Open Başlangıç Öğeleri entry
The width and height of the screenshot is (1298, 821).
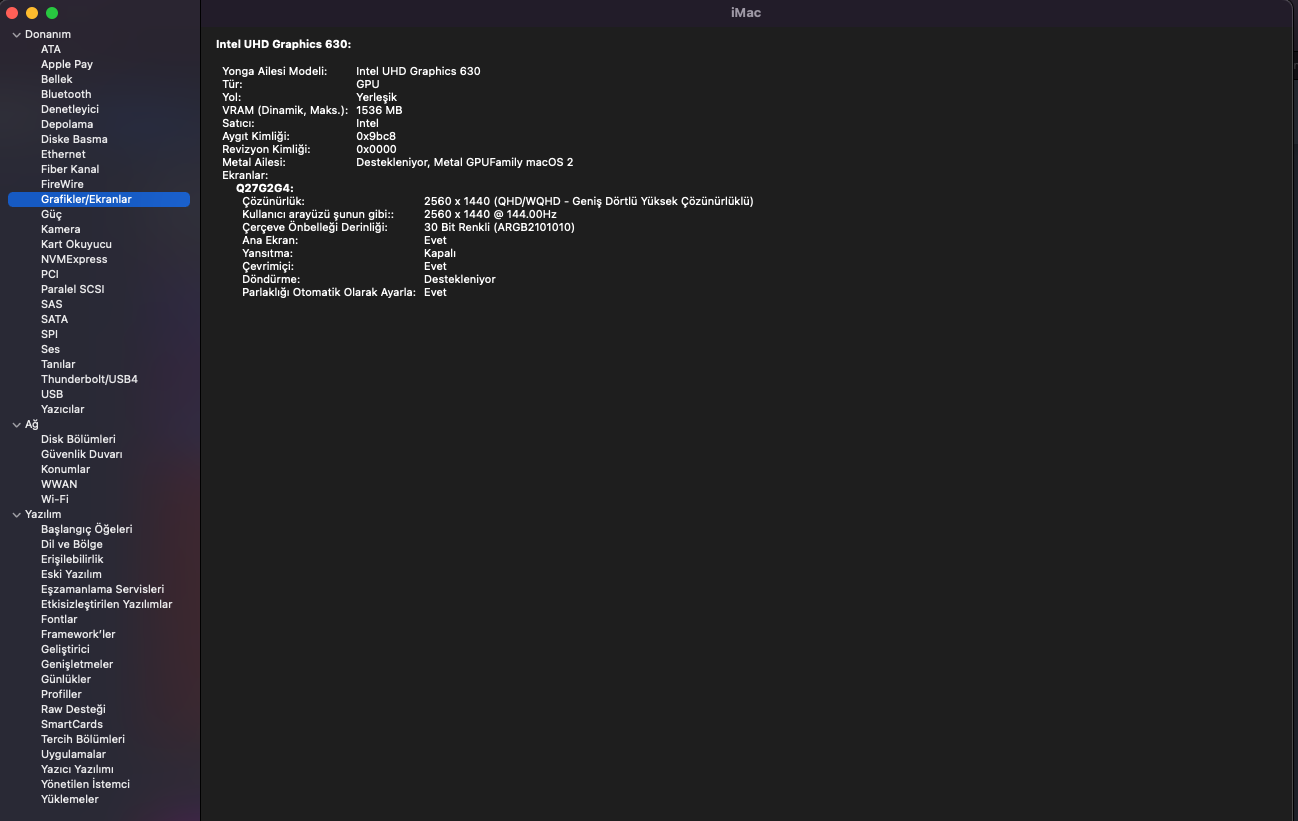click(x=87, y=529)
